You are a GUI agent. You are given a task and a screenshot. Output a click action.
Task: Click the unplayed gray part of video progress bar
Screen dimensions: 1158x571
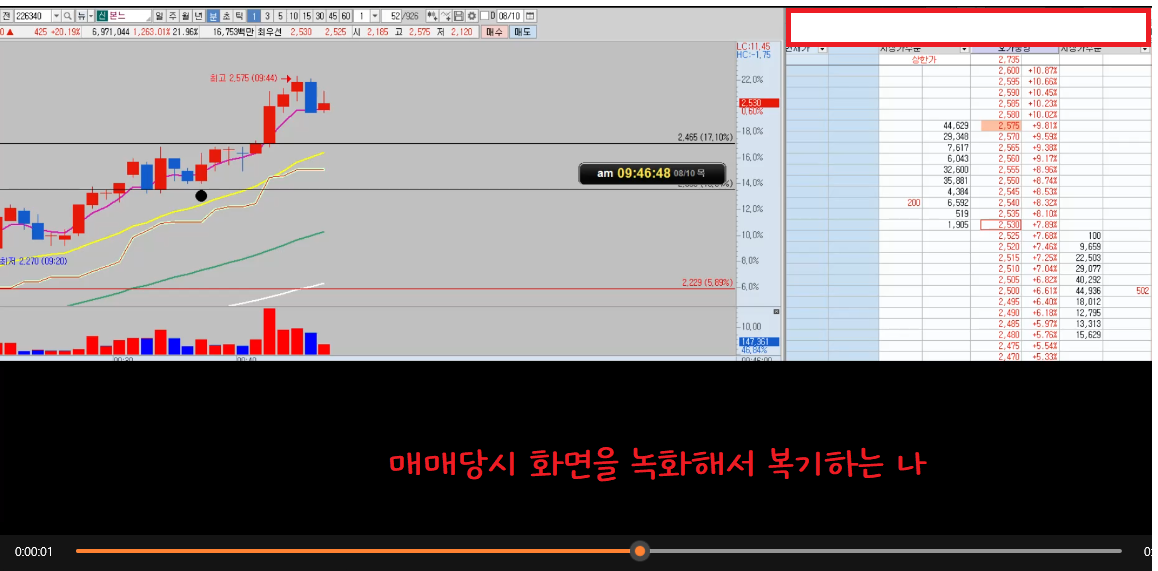click(884, 551)
